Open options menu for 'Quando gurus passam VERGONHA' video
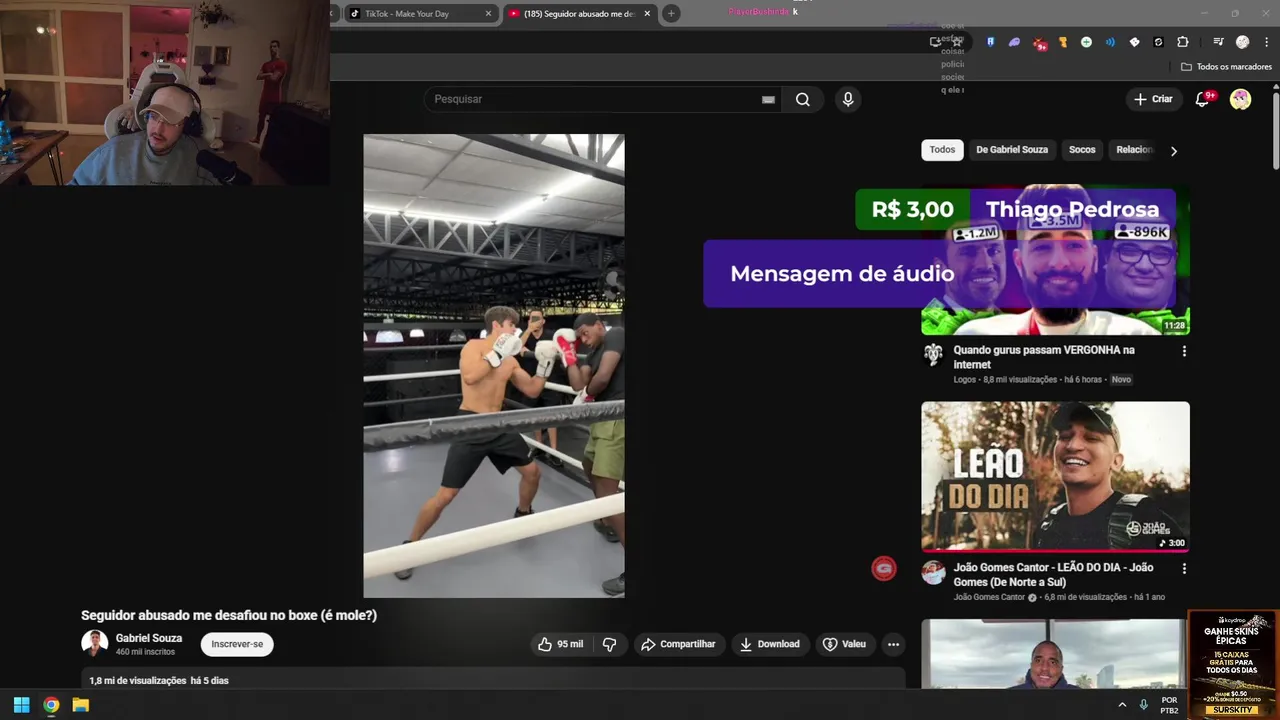The width and height of the screenshot is (1280, 720). tap(1184, 351)
